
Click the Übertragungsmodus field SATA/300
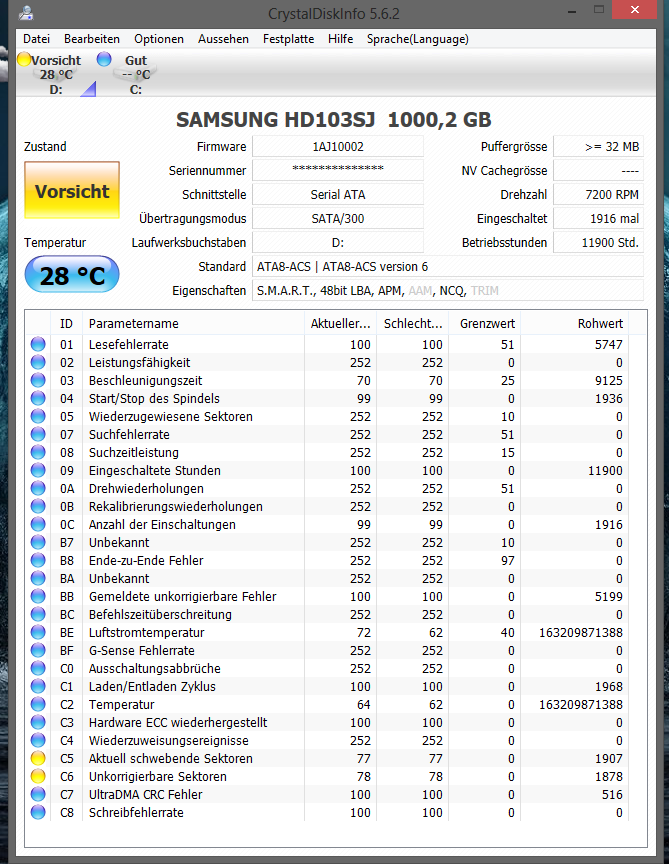click(x=338, y=218)
